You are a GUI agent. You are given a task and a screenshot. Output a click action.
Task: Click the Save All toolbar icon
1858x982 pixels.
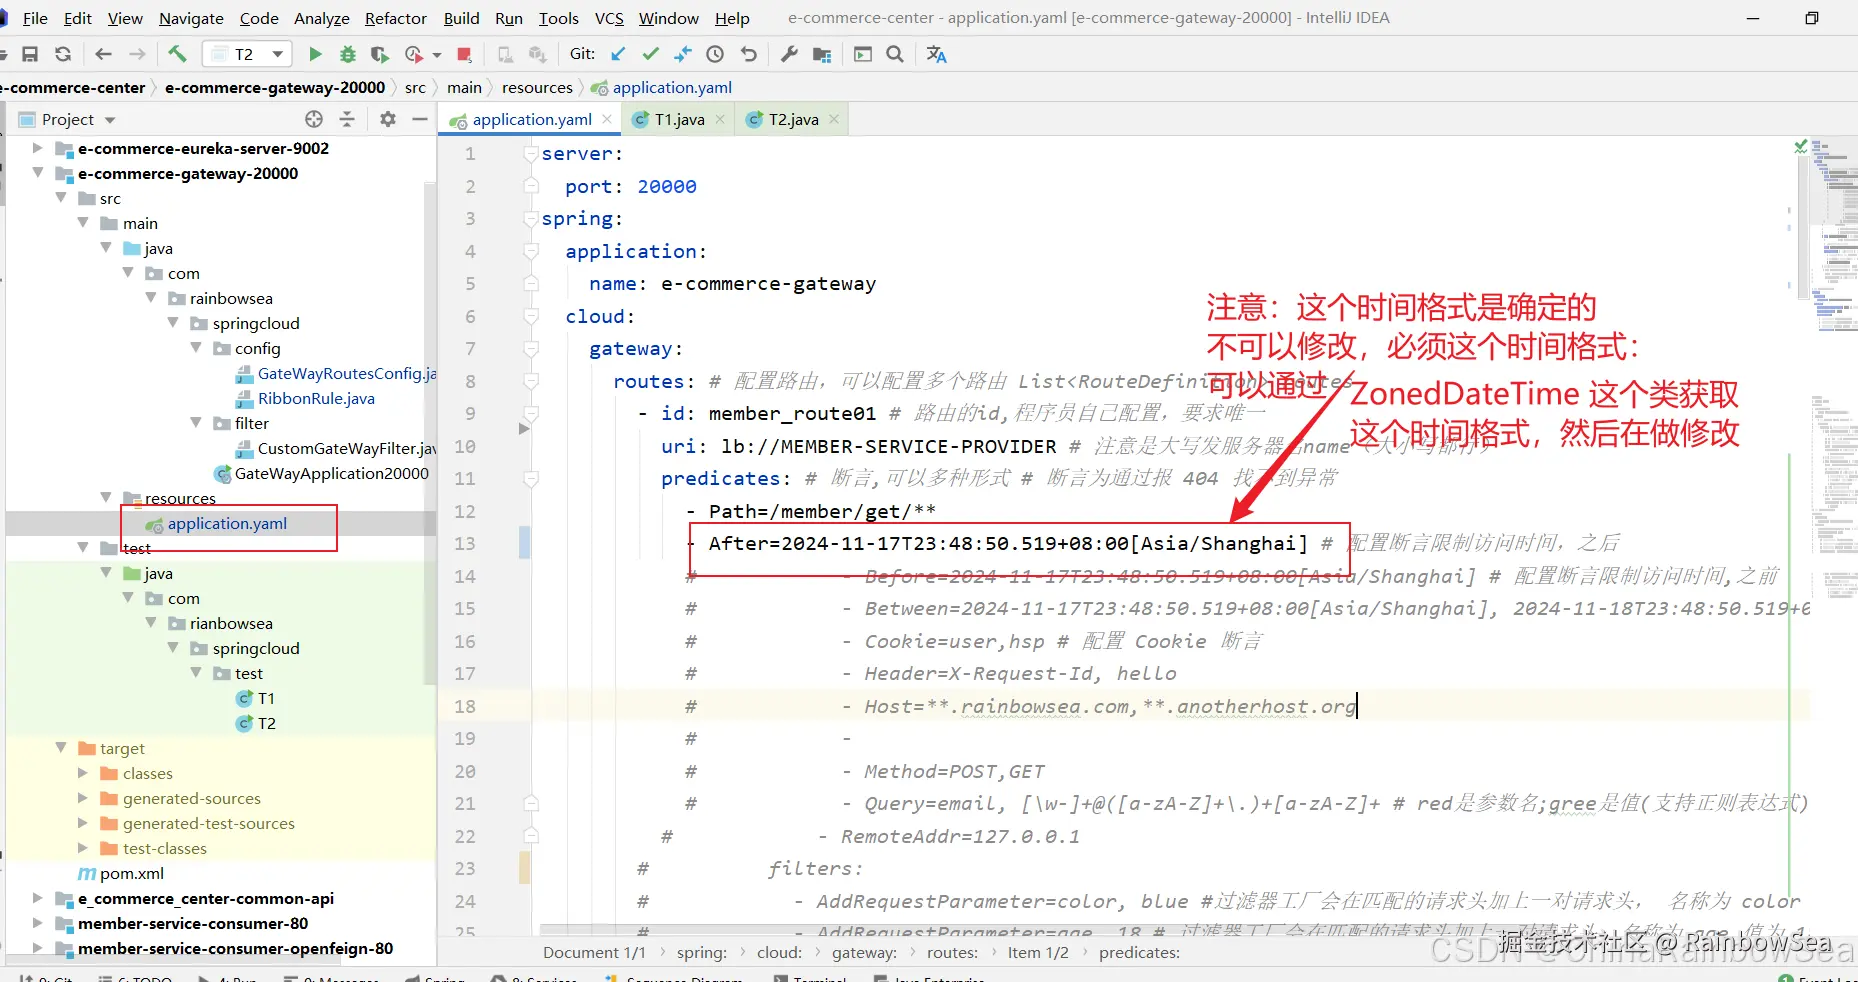tap(30, 54)
